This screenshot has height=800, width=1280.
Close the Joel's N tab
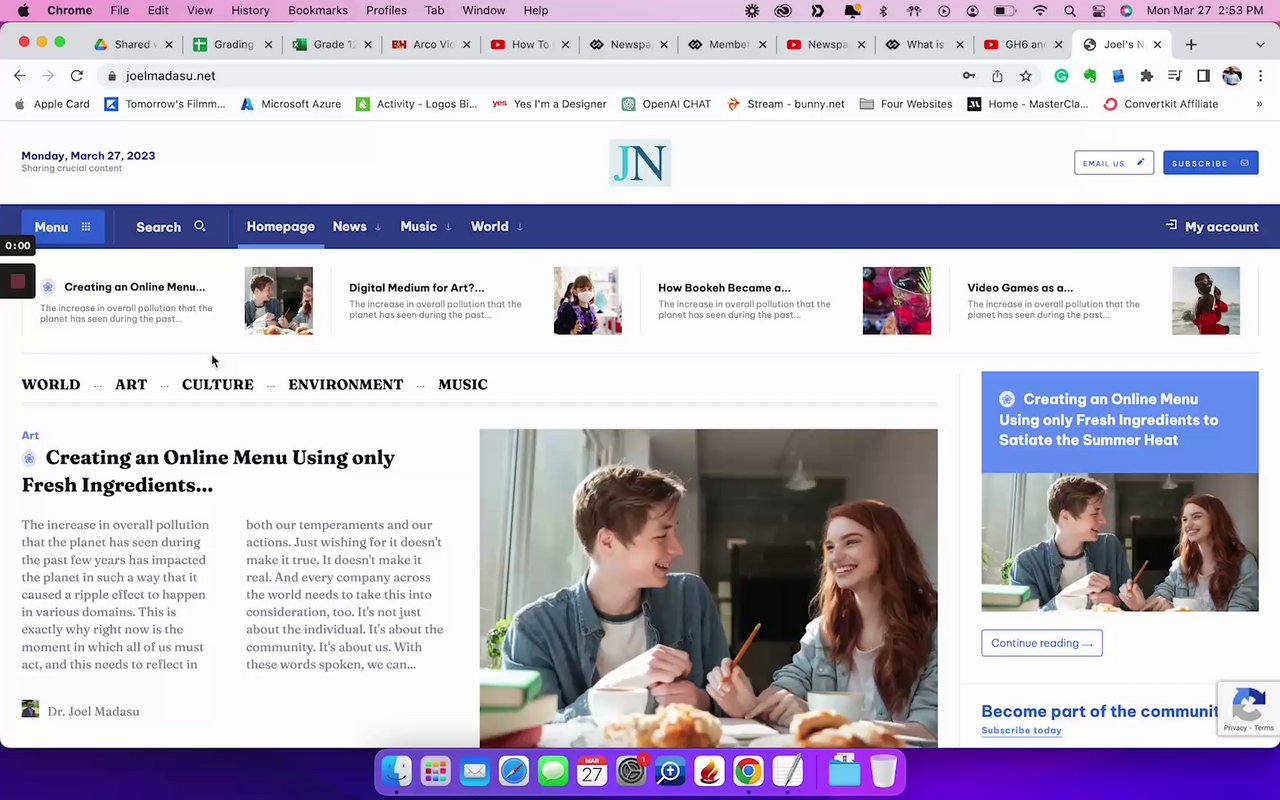coord(1157,44)
